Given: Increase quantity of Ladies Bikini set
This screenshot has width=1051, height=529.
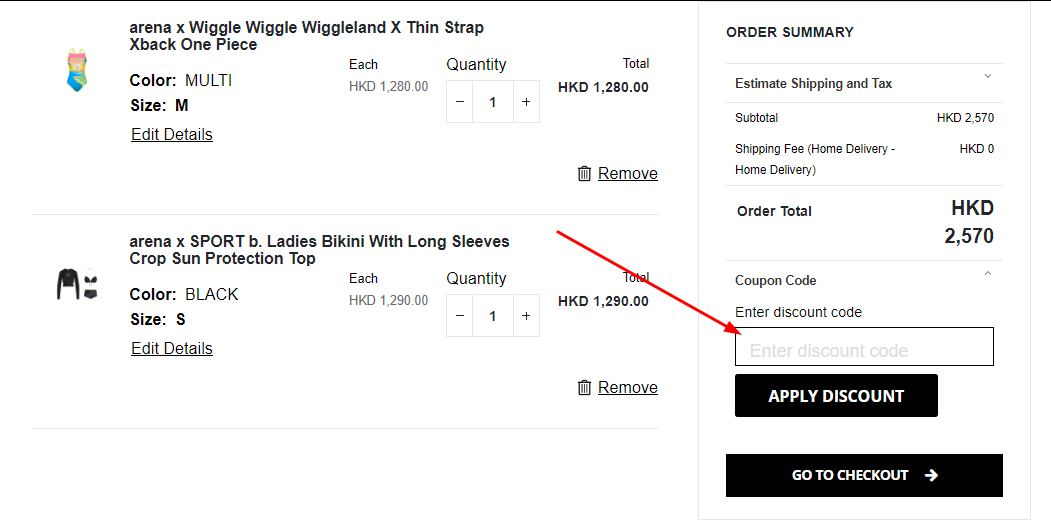Looking at the screenshot, I should tap(526, 316).
